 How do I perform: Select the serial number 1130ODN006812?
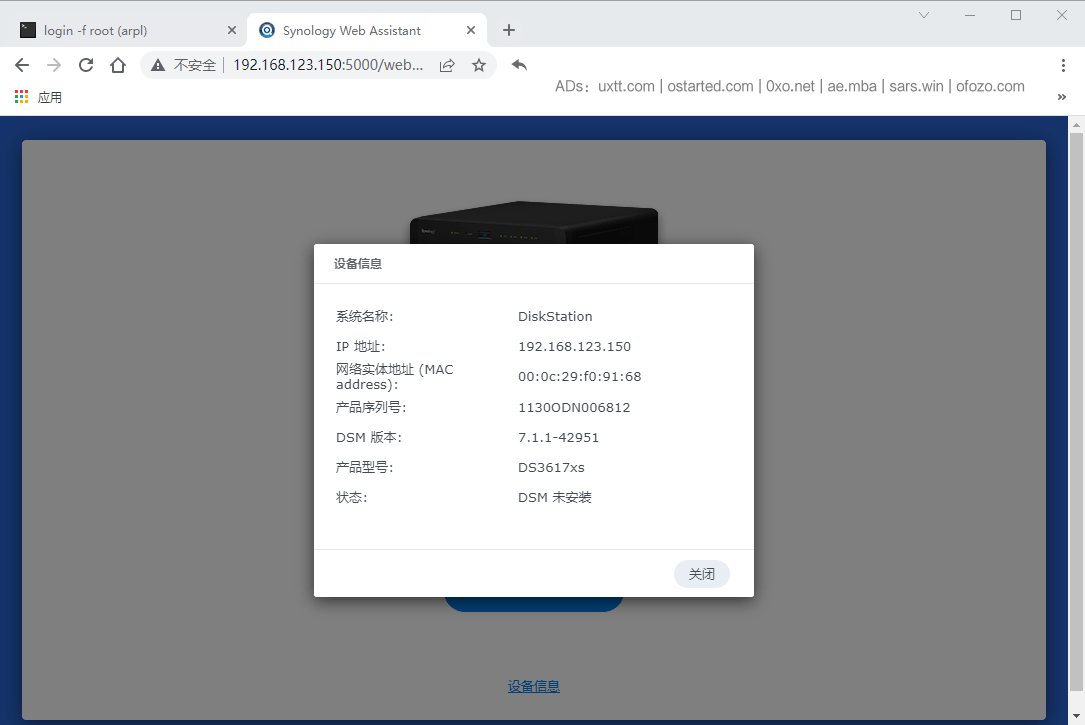point(574,407)
